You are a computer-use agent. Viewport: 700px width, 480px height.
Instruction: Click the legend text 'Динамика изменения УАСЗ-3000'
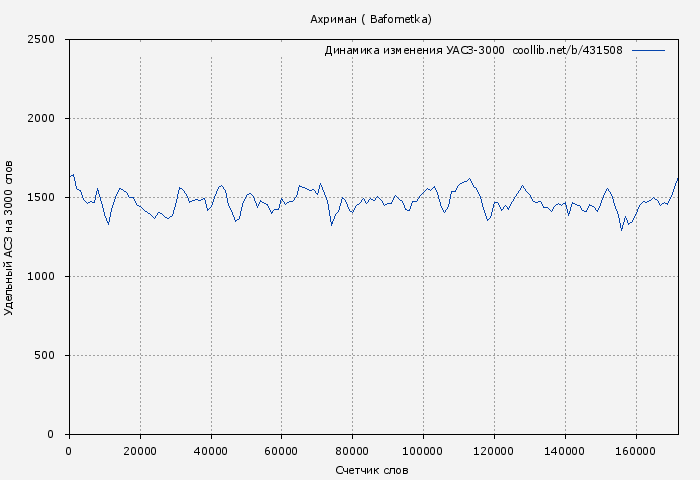point(414,50)
